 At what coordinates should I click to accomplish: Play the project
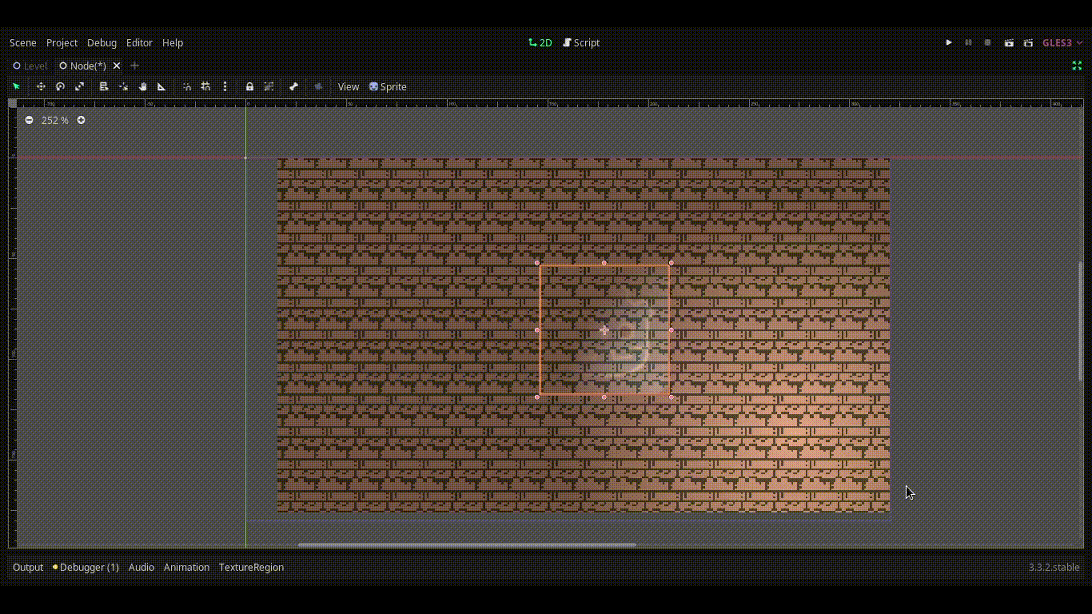click(949, 43)
